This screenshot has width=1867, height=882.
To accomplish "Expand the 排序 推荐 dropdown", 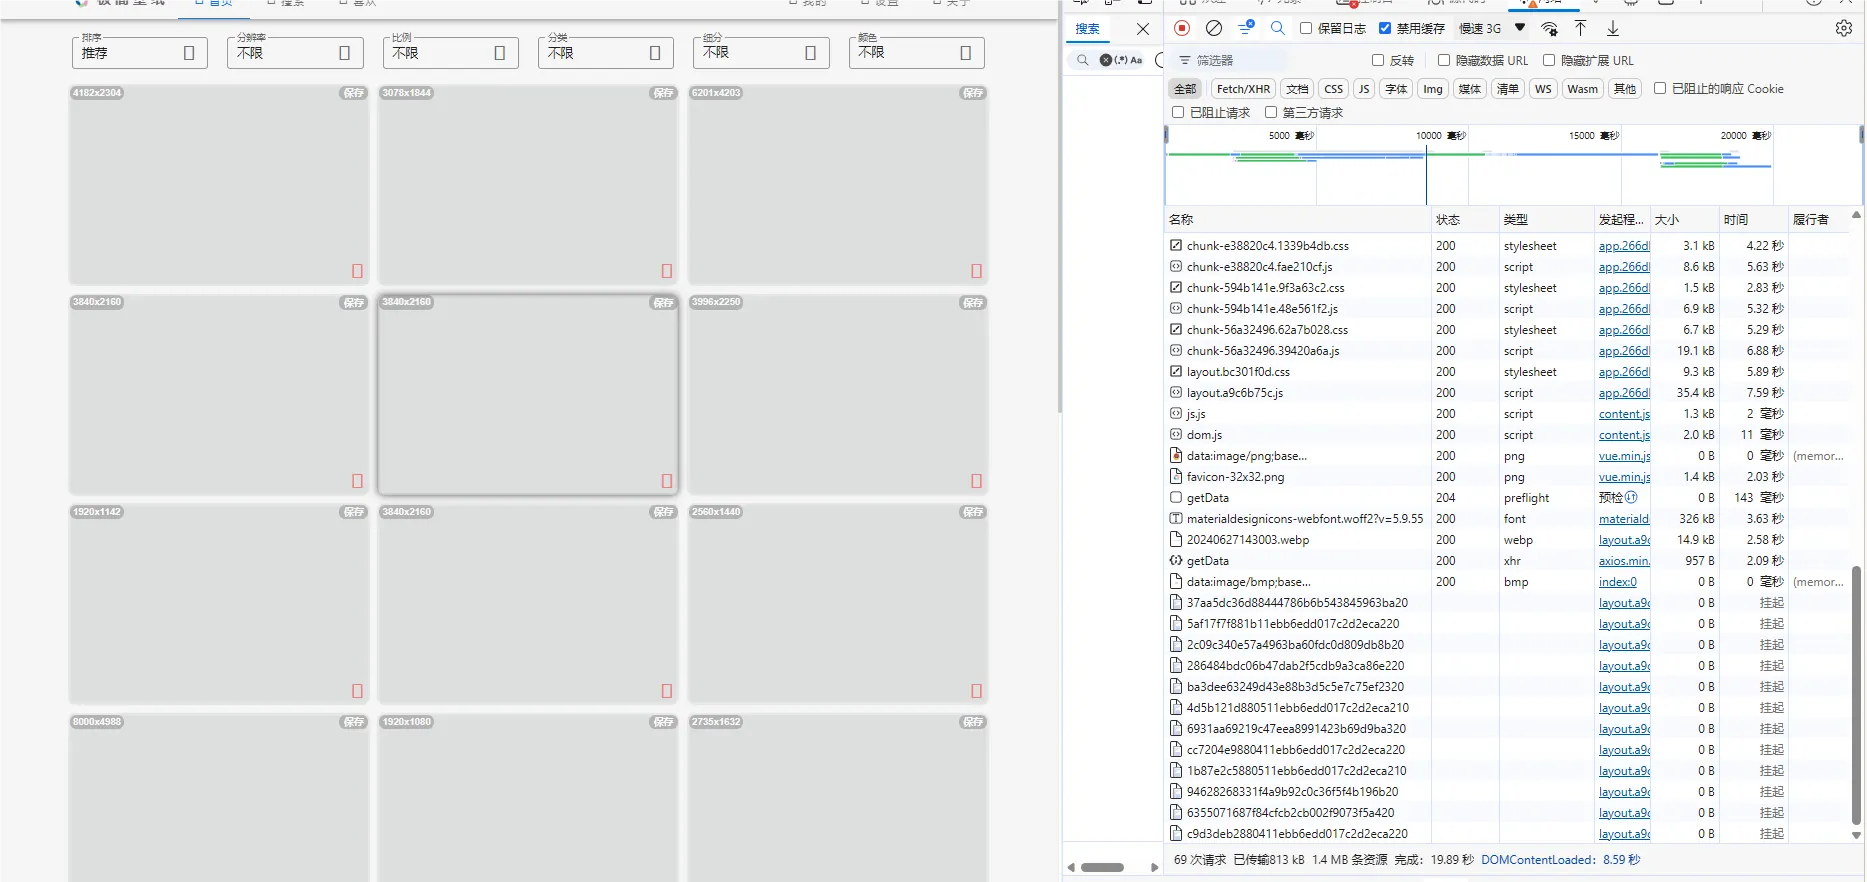I will (x=140, y=52).
